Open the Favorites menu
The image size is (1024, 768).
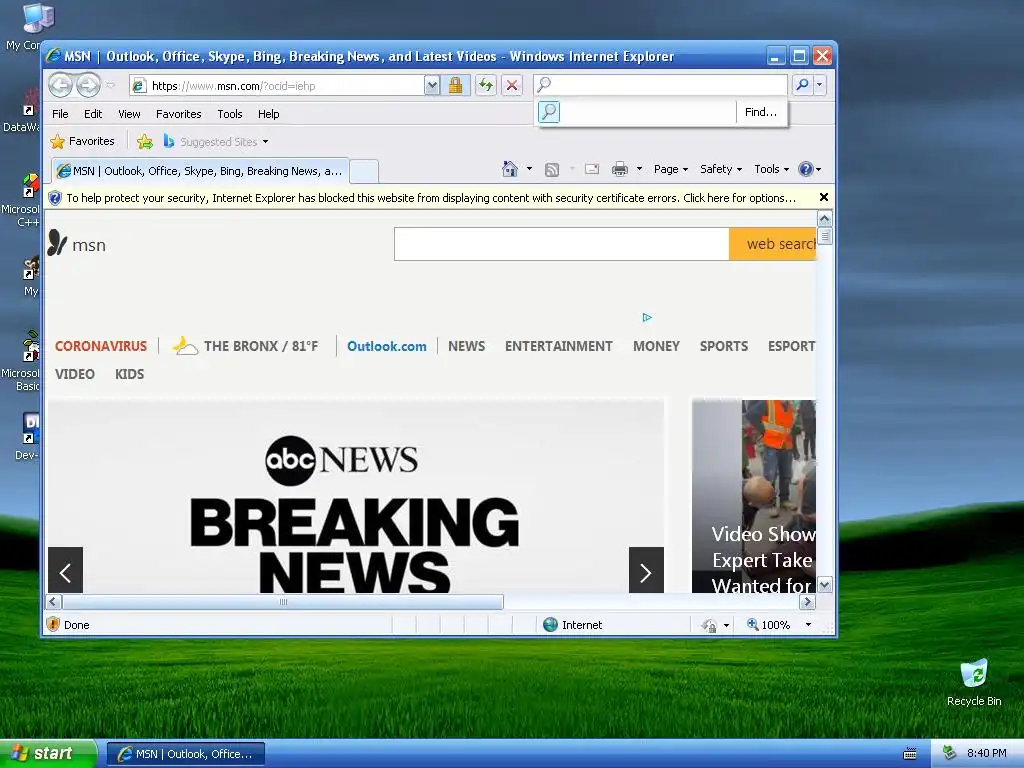click(x=178, y=114)
